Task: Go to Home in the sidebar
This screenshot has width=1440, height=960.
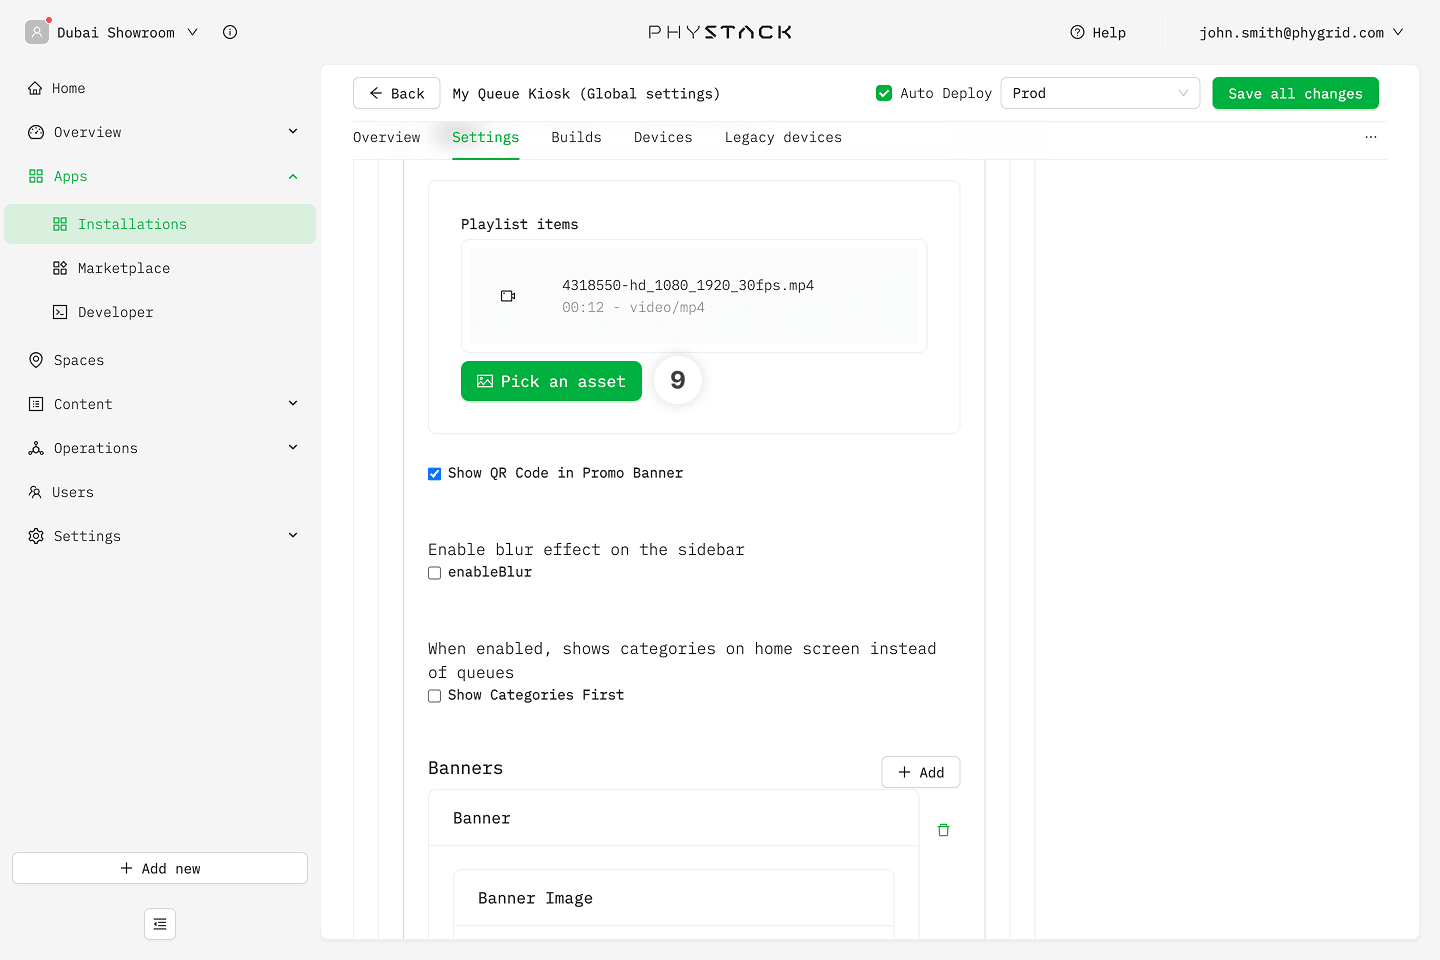Action: [68, 88]
